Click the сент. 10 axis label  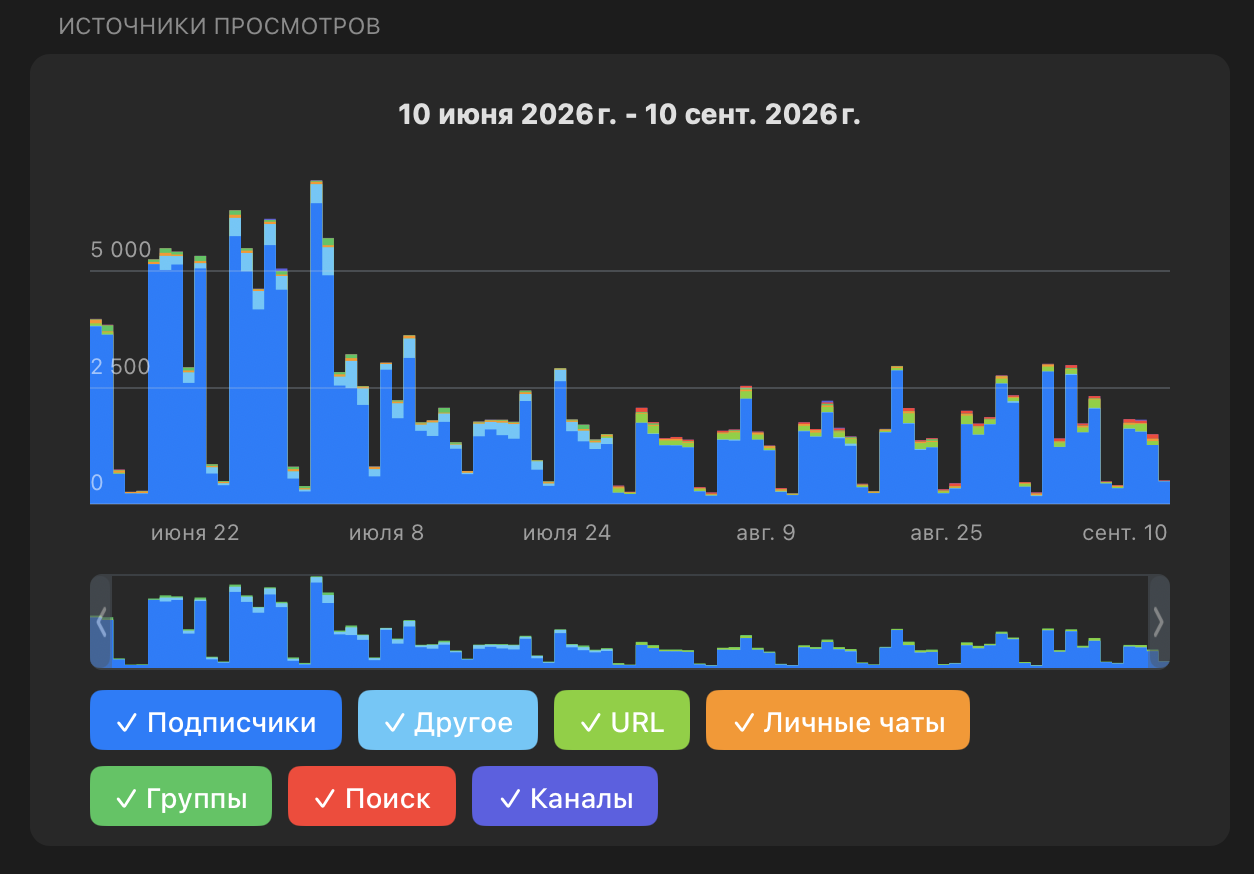1125,532
